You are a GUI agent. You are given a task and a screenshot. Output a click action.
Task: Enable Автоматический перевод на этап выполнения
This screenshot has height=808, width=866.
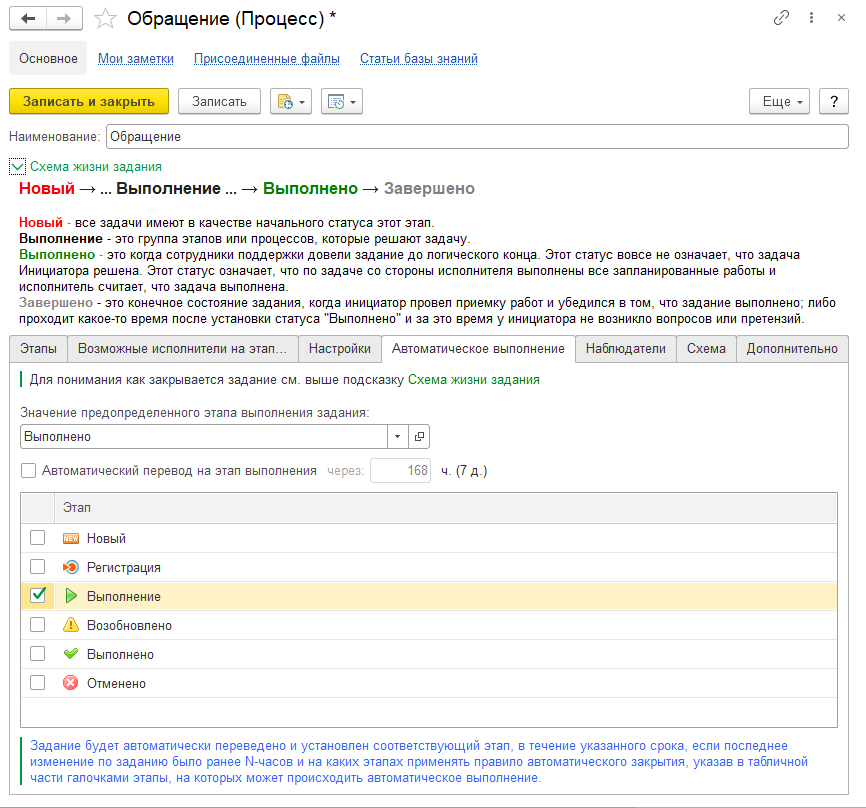coord(26,470)
